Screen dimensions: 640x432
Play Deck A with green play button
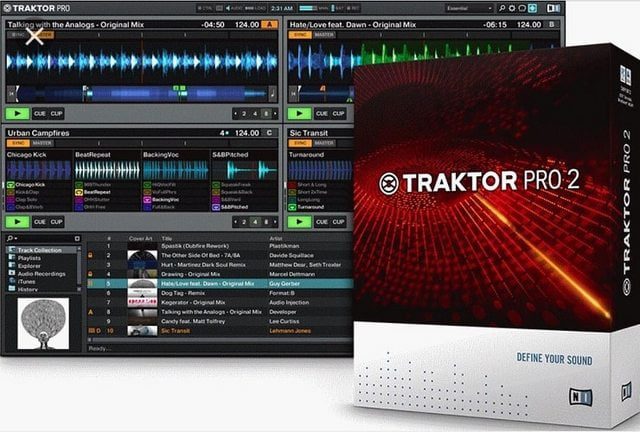(x=18, y=114)
